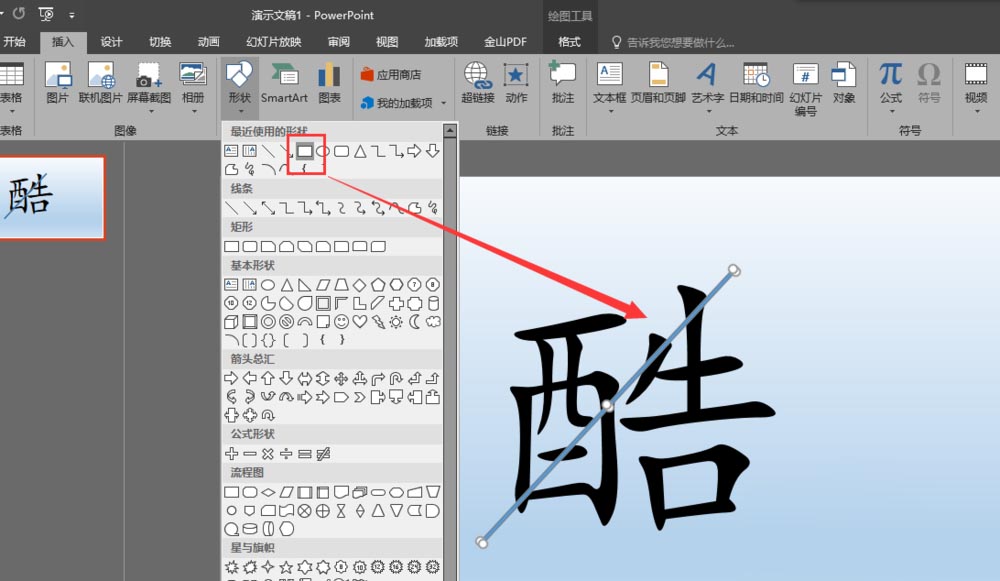This screenshot has width=1000, height=581.
Task: Select the left block arrow under 箭头总汇
Action: [249, 378]
